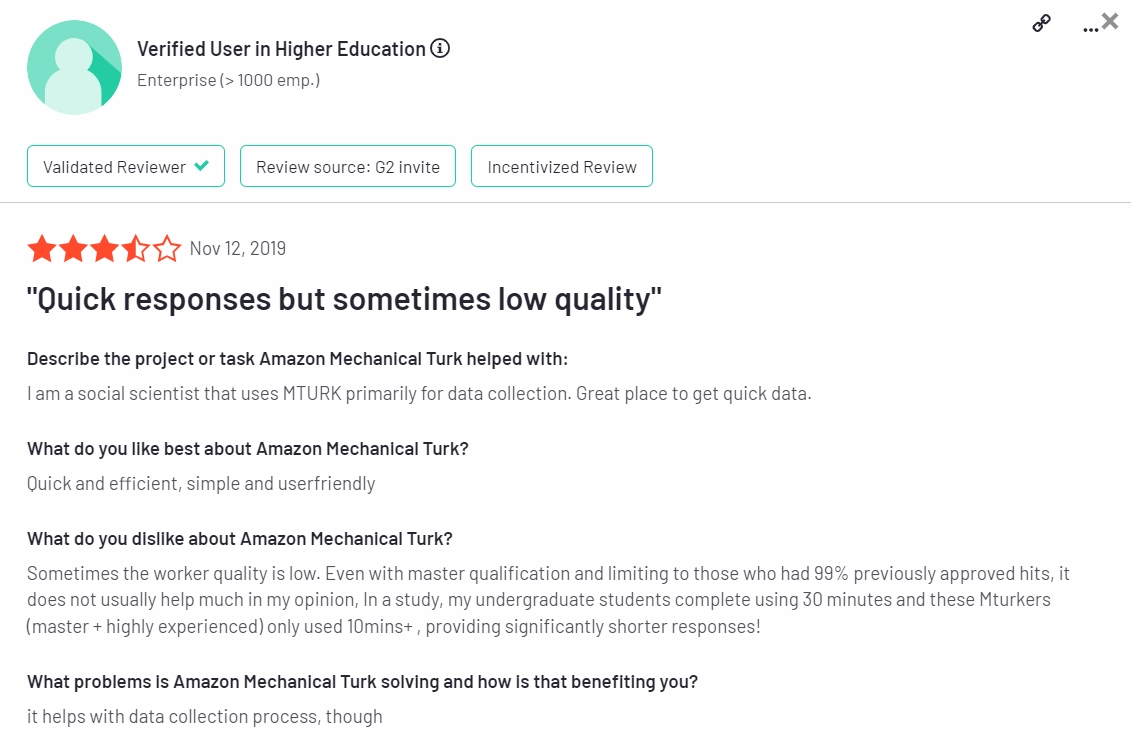Click the Enterprise (> 1000 emp.) label
1131x745 pixels.
[x=228, y=80]
